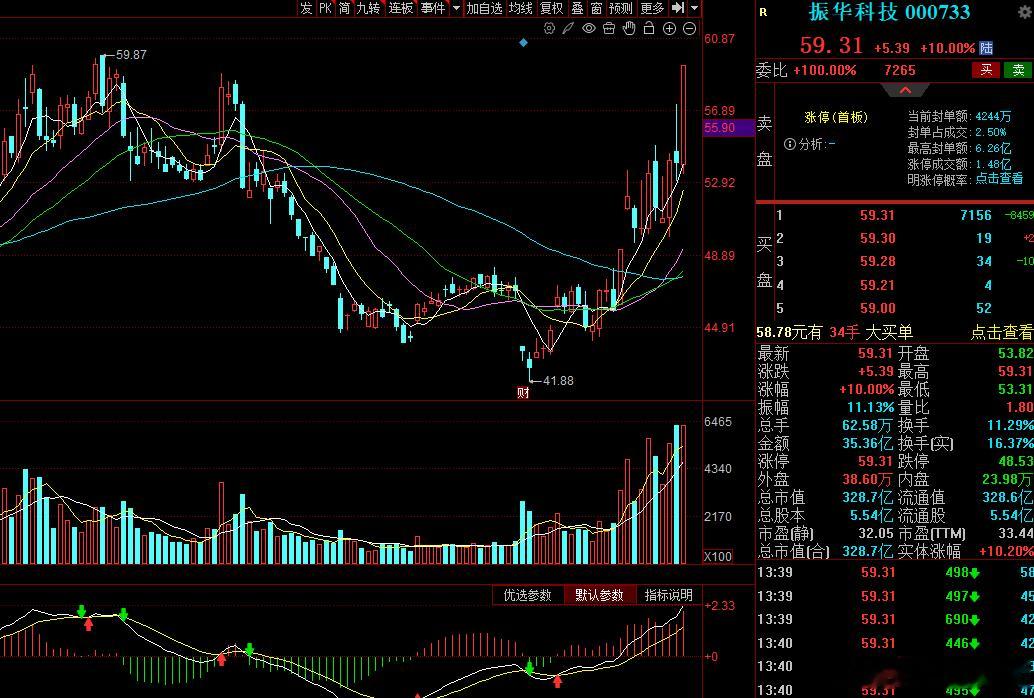Image resolution: width=1034 pixels, height=698 pixels.
Task: Click the stock title 振华科技 000733
Action: pos(889,12)
